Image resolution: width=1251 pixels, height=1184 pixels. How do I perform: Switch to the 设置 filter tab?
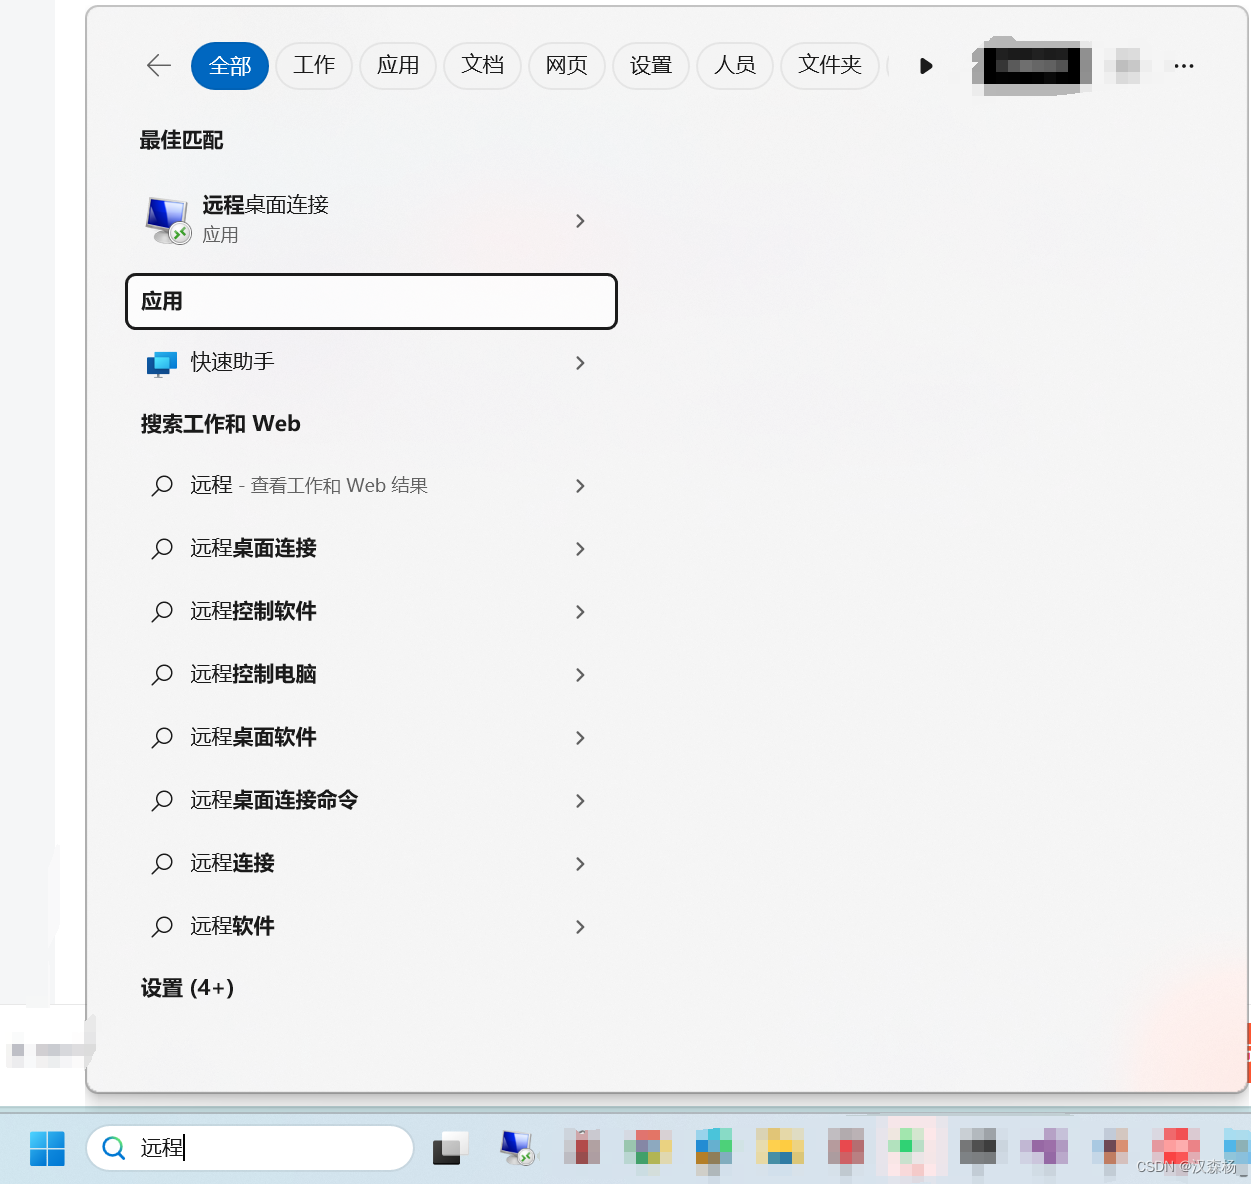651,66
